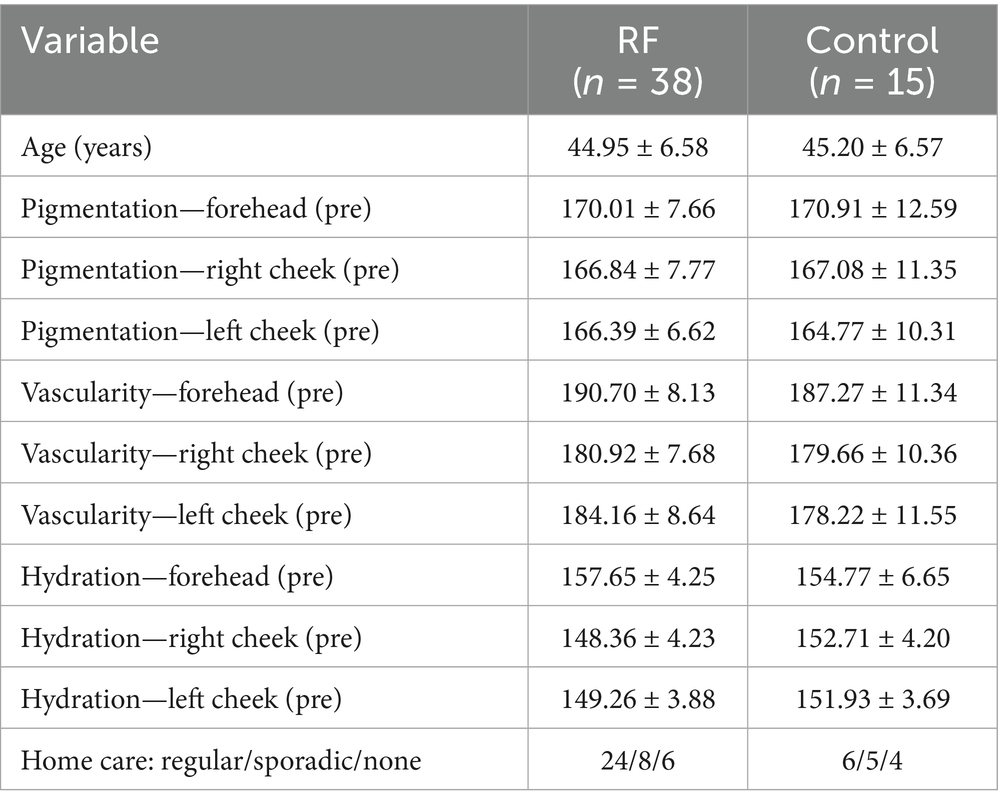998x808 pixels.
Task: Select the value 170.91 ± 12.59
Action: tap(872, 210)
